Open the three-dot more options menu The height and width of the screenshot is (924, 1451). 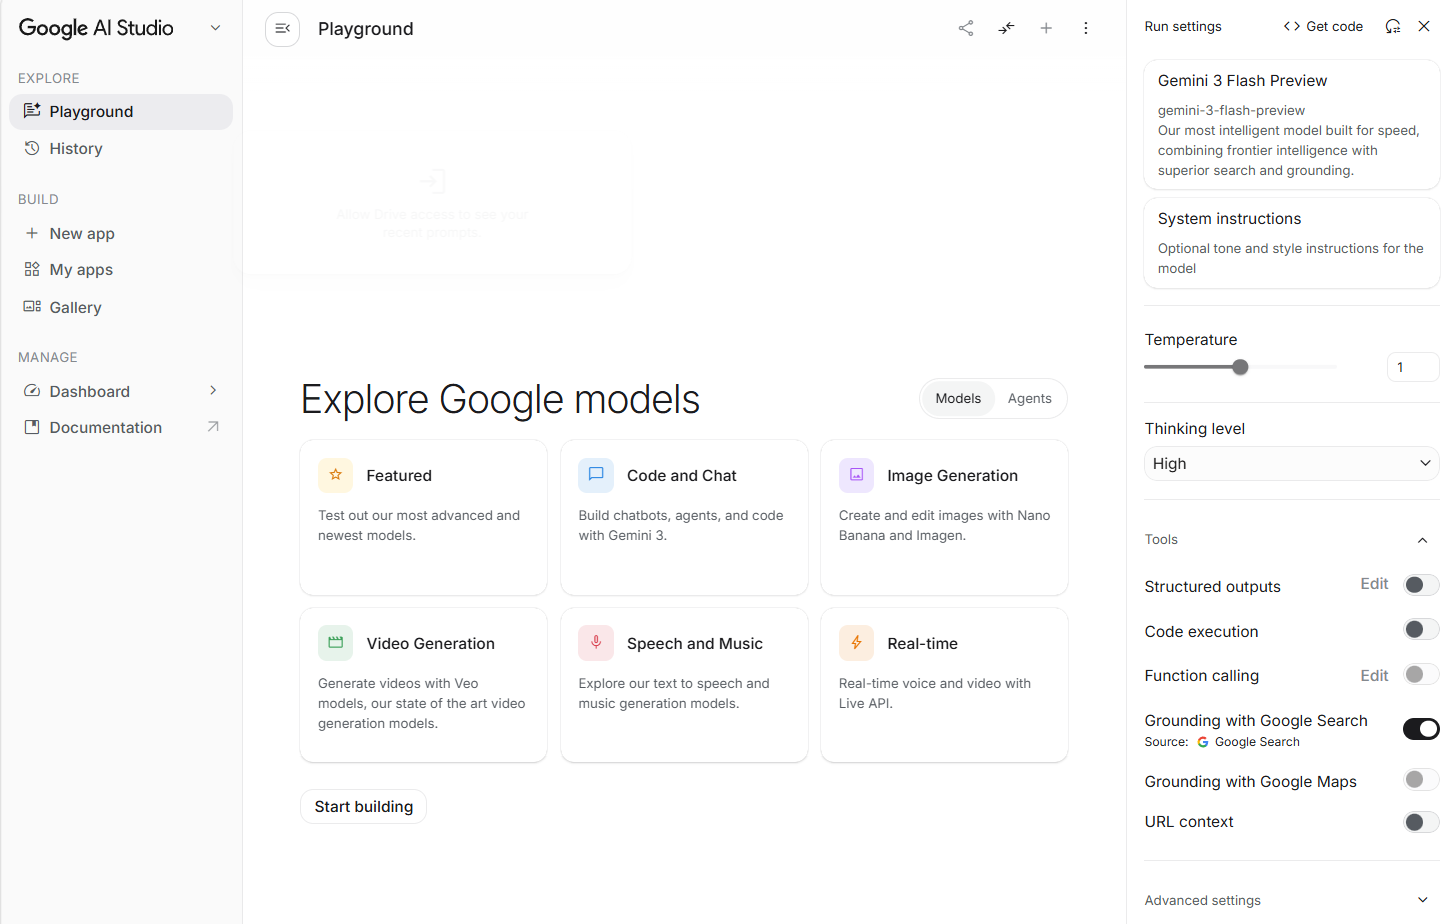[x=1086, y=28]
